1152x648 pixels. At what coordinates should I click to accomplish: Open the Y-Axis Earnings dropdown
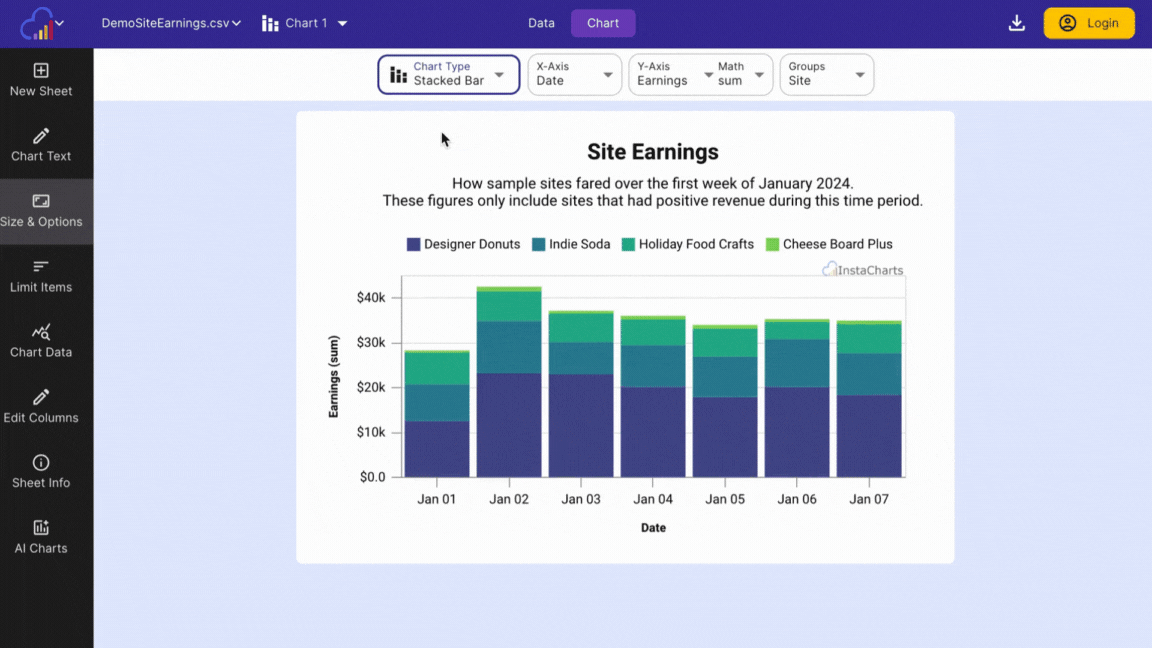click(x=672, y=74)
